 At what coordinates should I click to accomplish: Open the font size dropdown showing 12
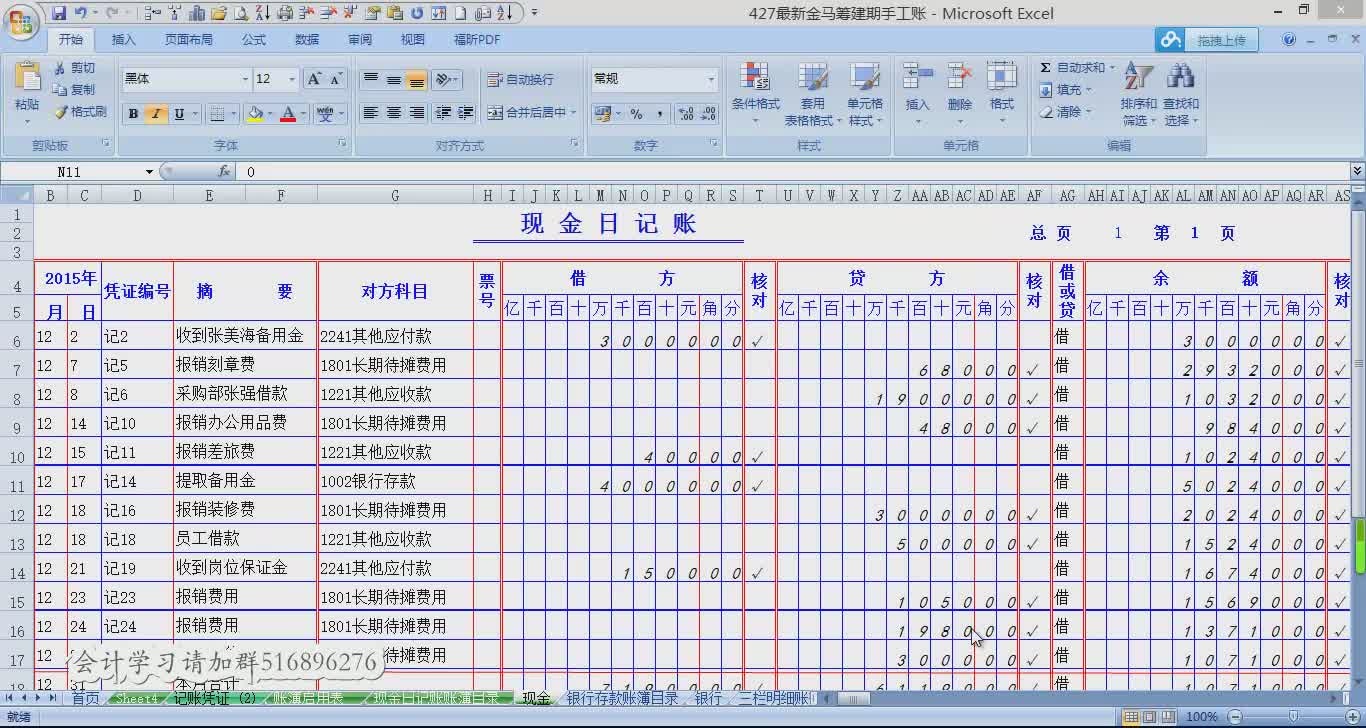[292, 79]
